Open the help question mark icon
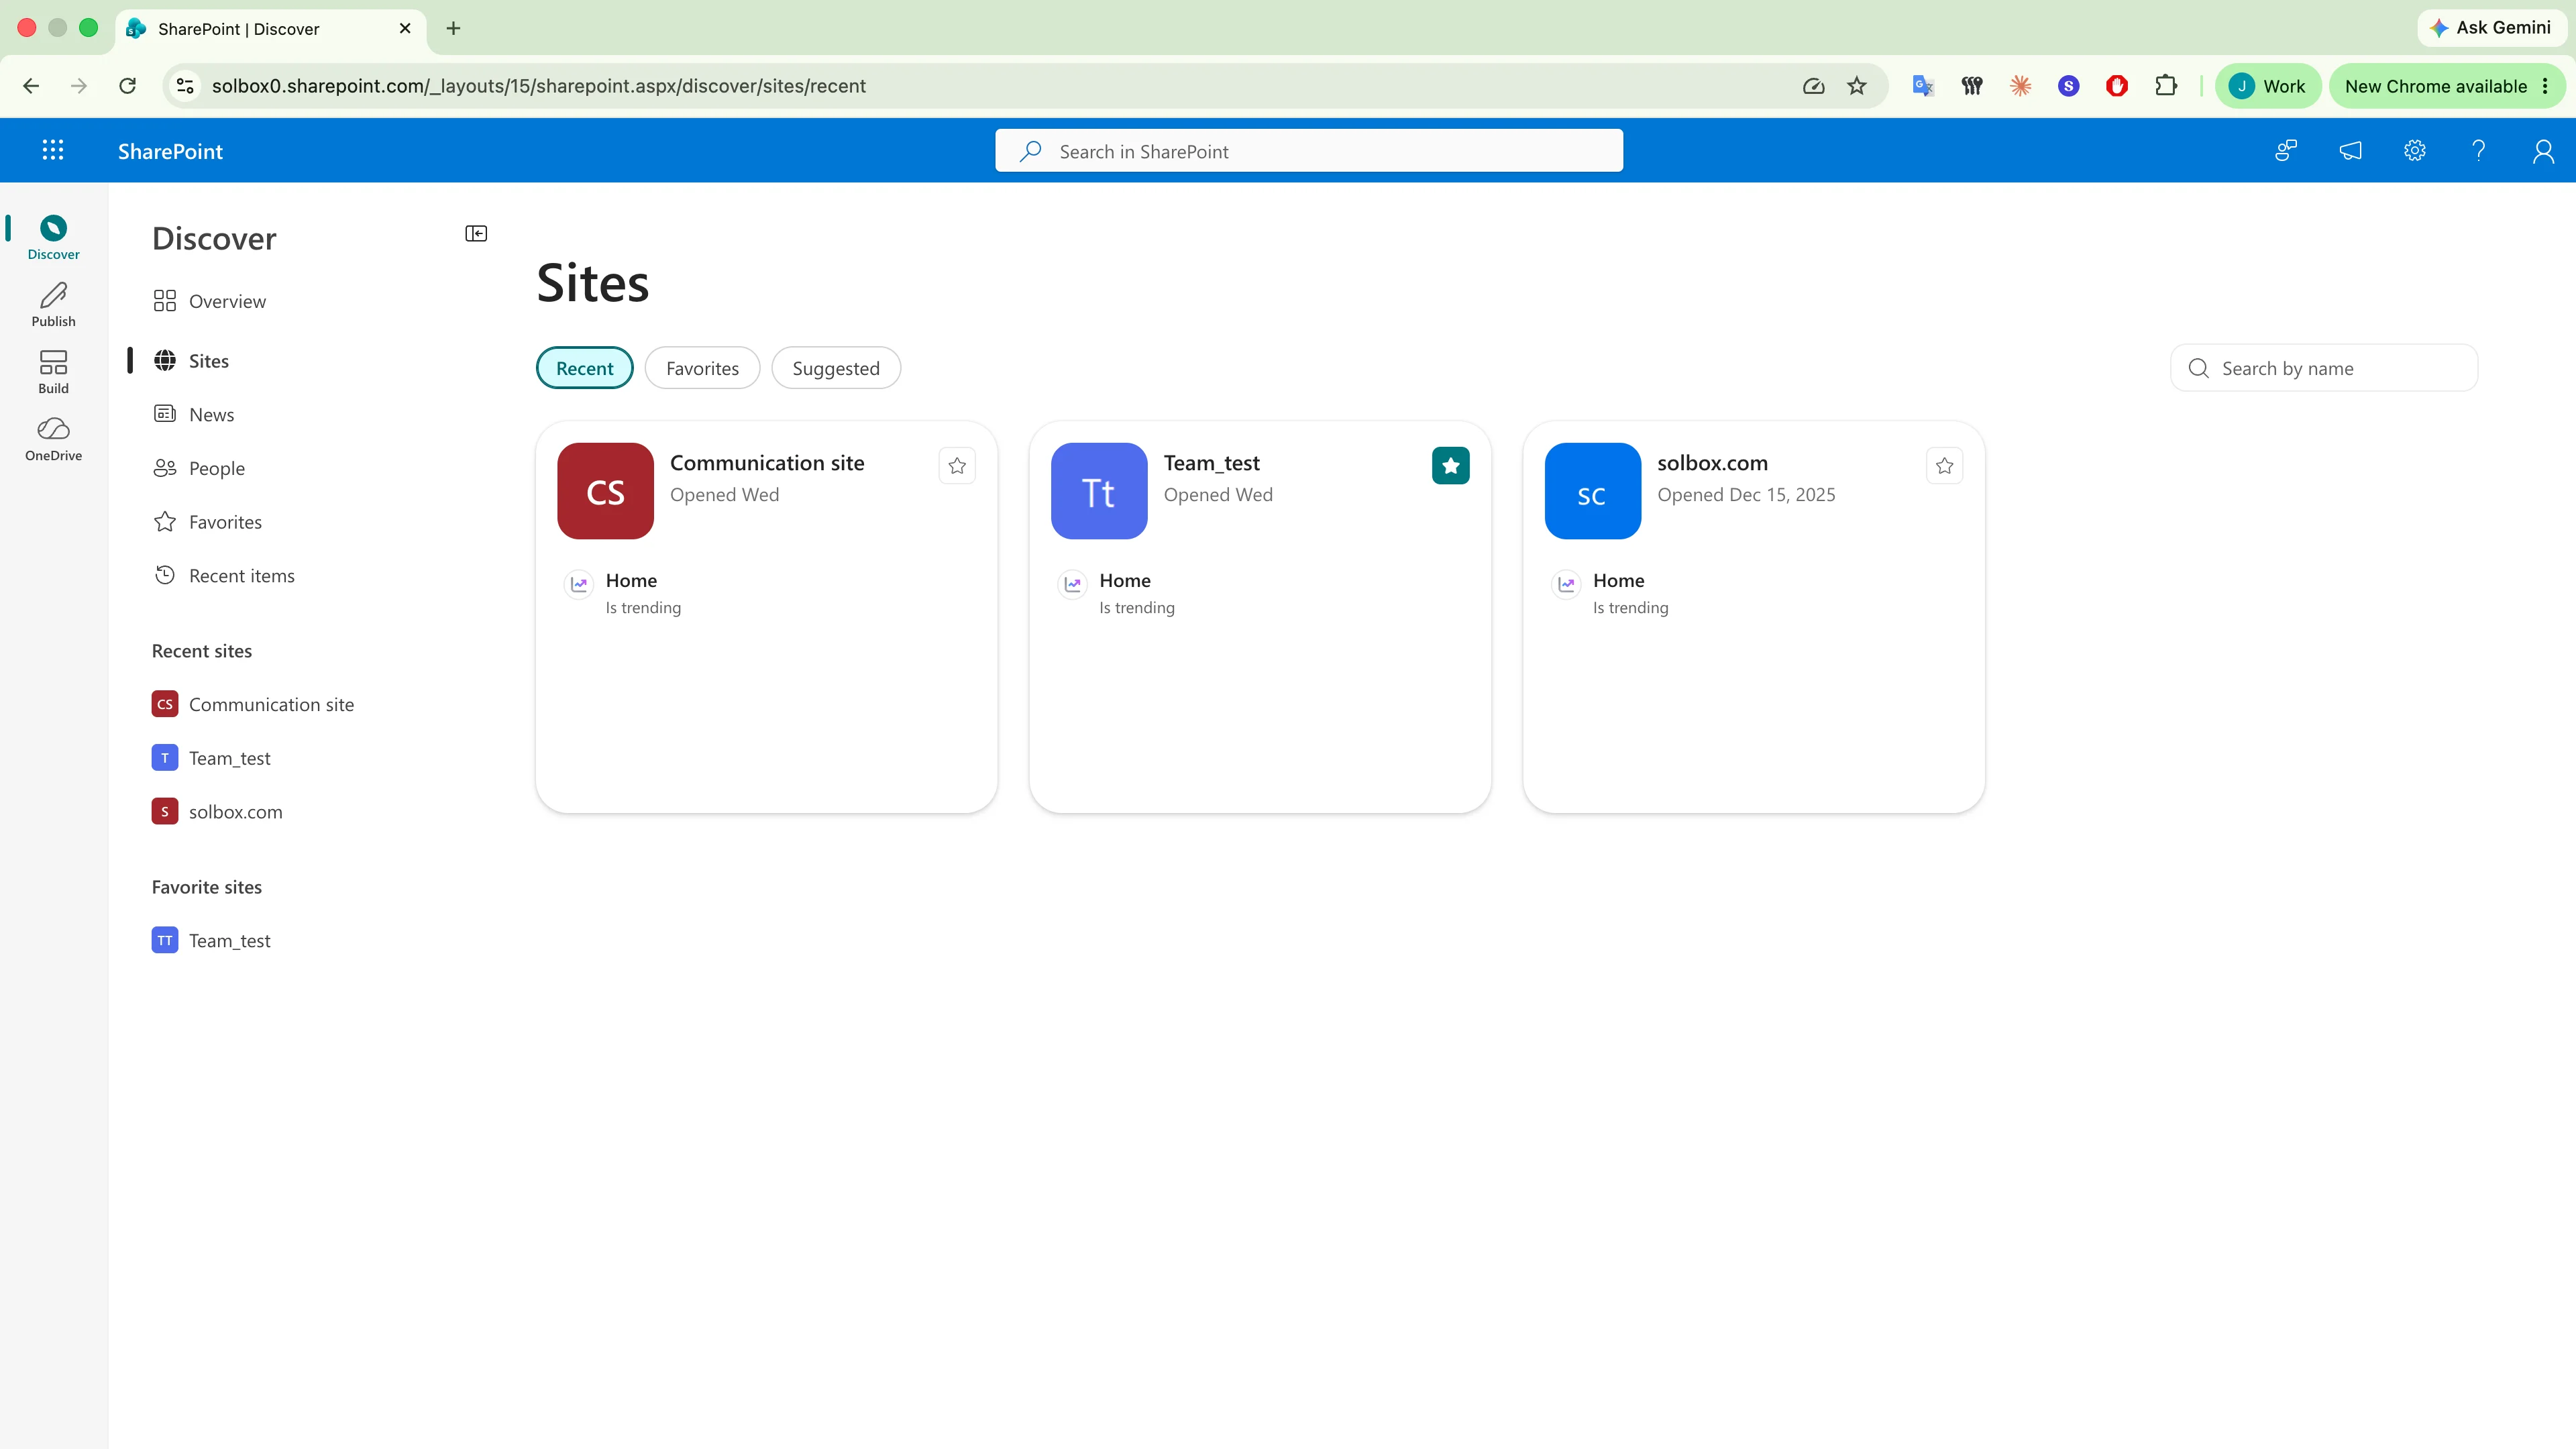The height and width of the screenshot is (1449, 2576). pyautogui.click(x=2478, y=150)
